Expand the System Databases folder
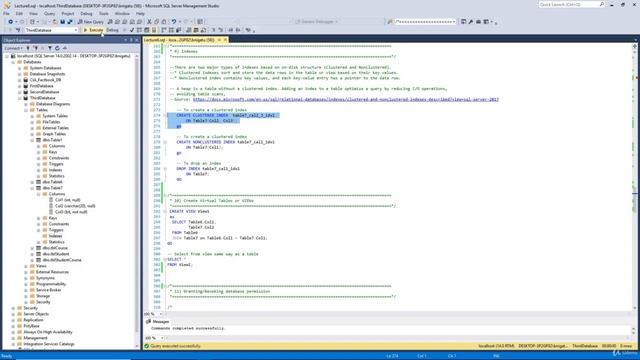This screenshot has height=360, width=640. point(19,68)
